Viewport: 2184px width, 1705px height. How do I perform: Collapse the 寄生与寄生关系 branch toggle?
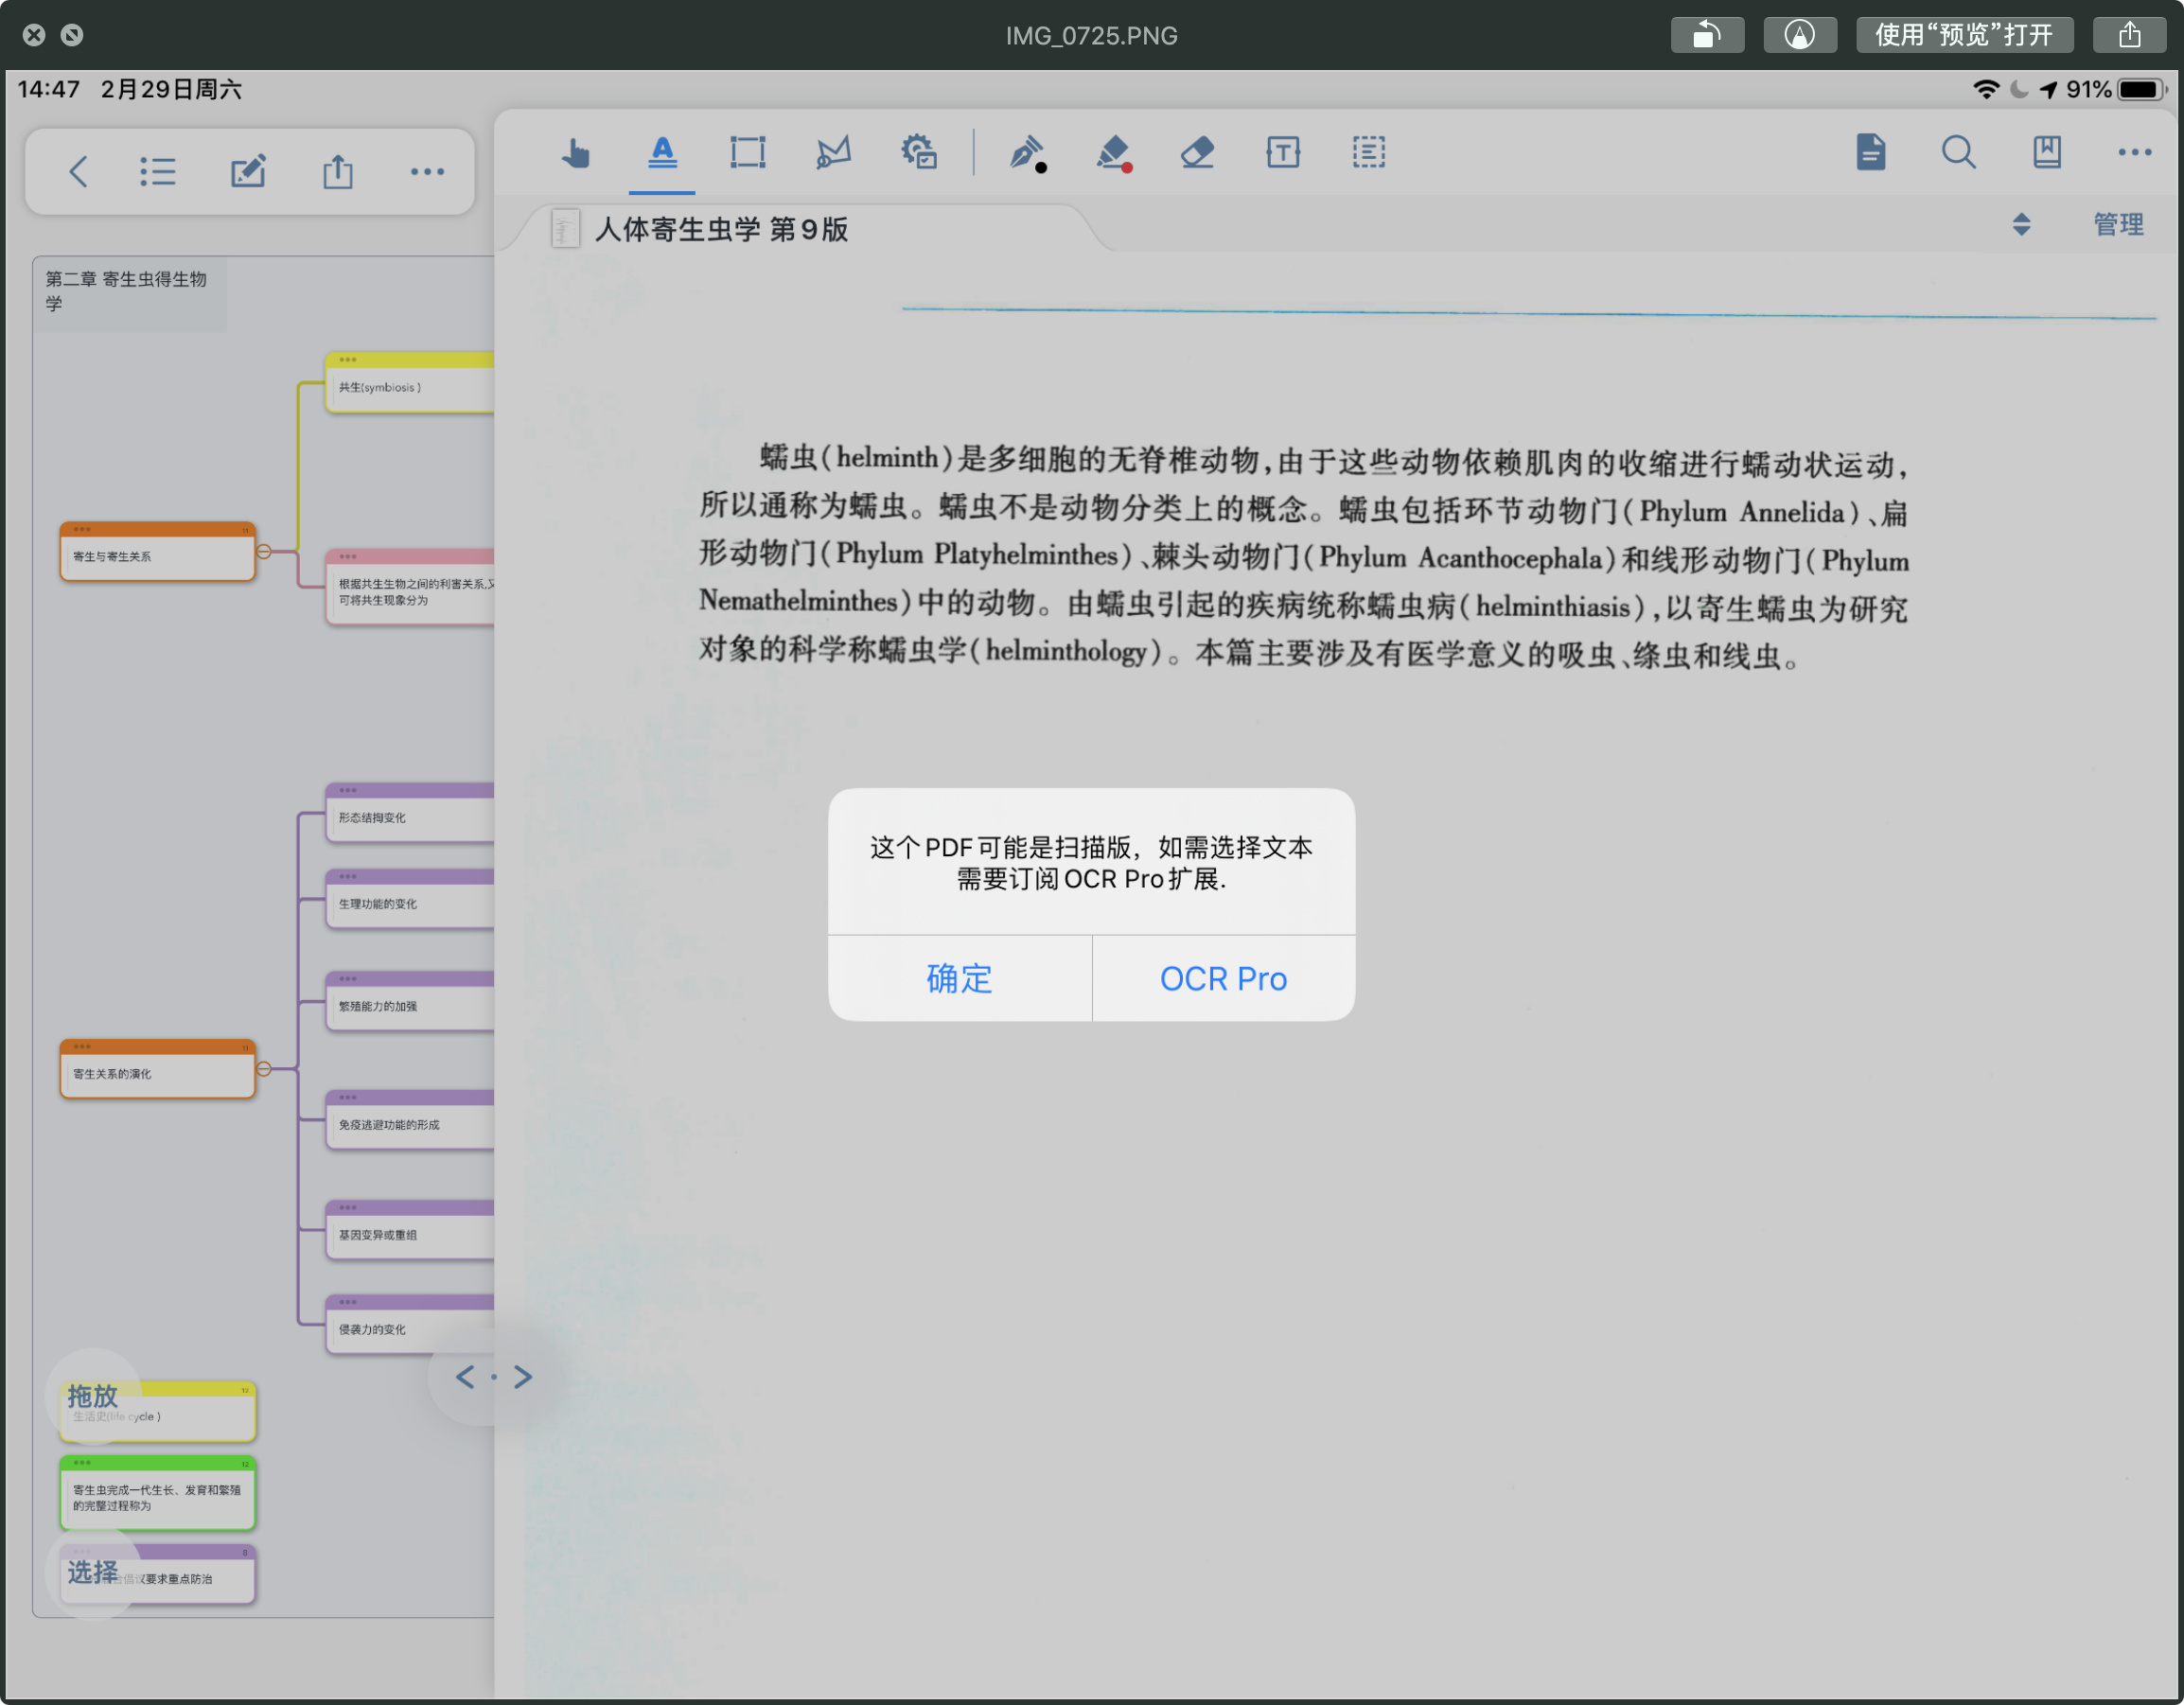[x=264, y=551]
